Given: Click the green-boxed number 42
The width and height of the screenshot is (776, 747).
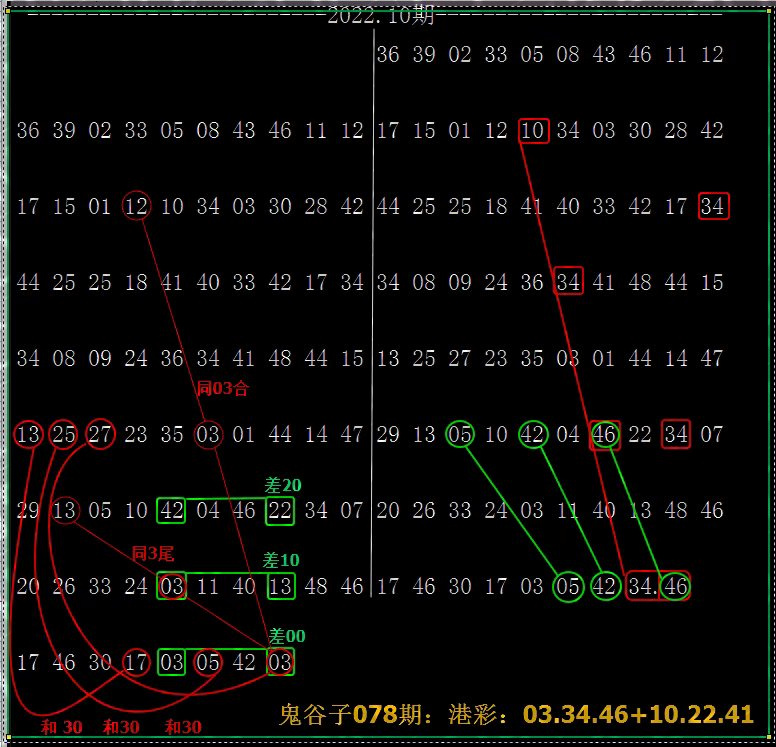Looking at the screenshot, I should point(172,510).
